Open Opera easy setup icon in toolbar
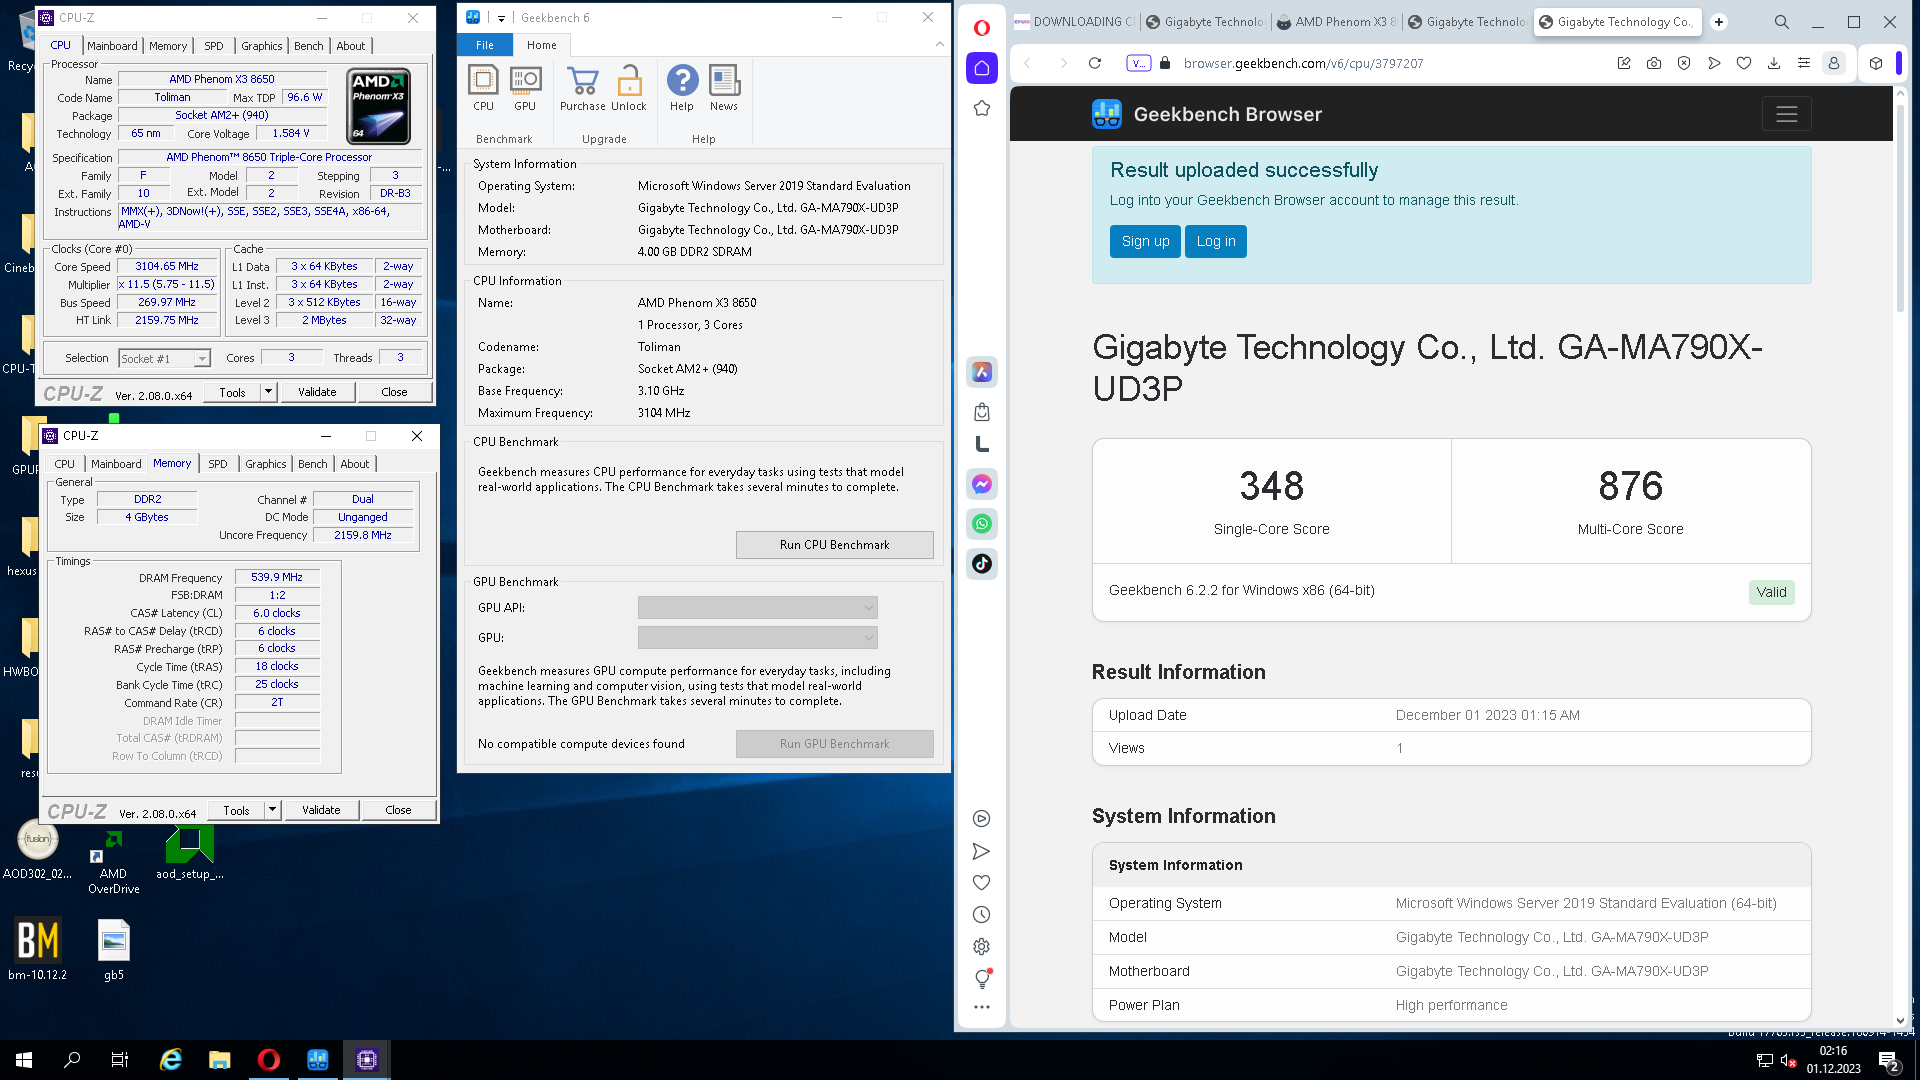Screen dimensions: 1920x1080 tap(1804, 63)
